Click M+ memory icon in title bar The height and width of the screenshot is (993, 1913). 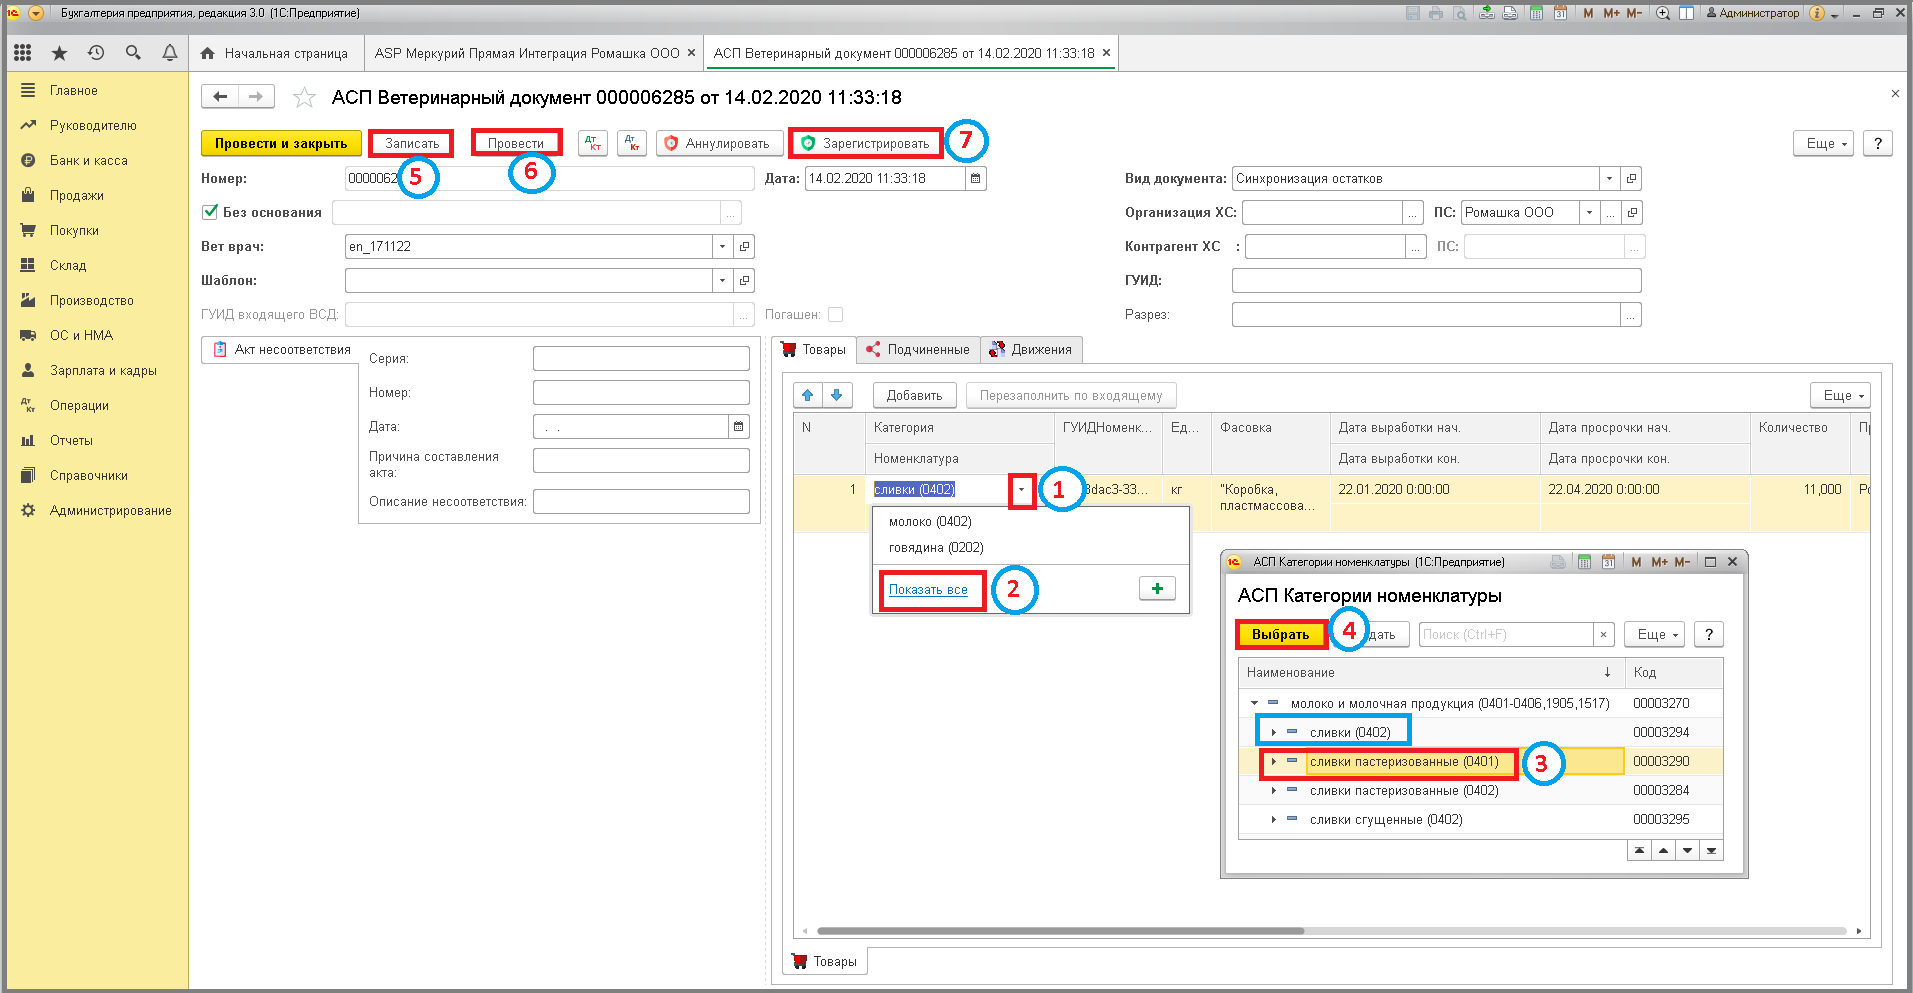[1611, 13]
